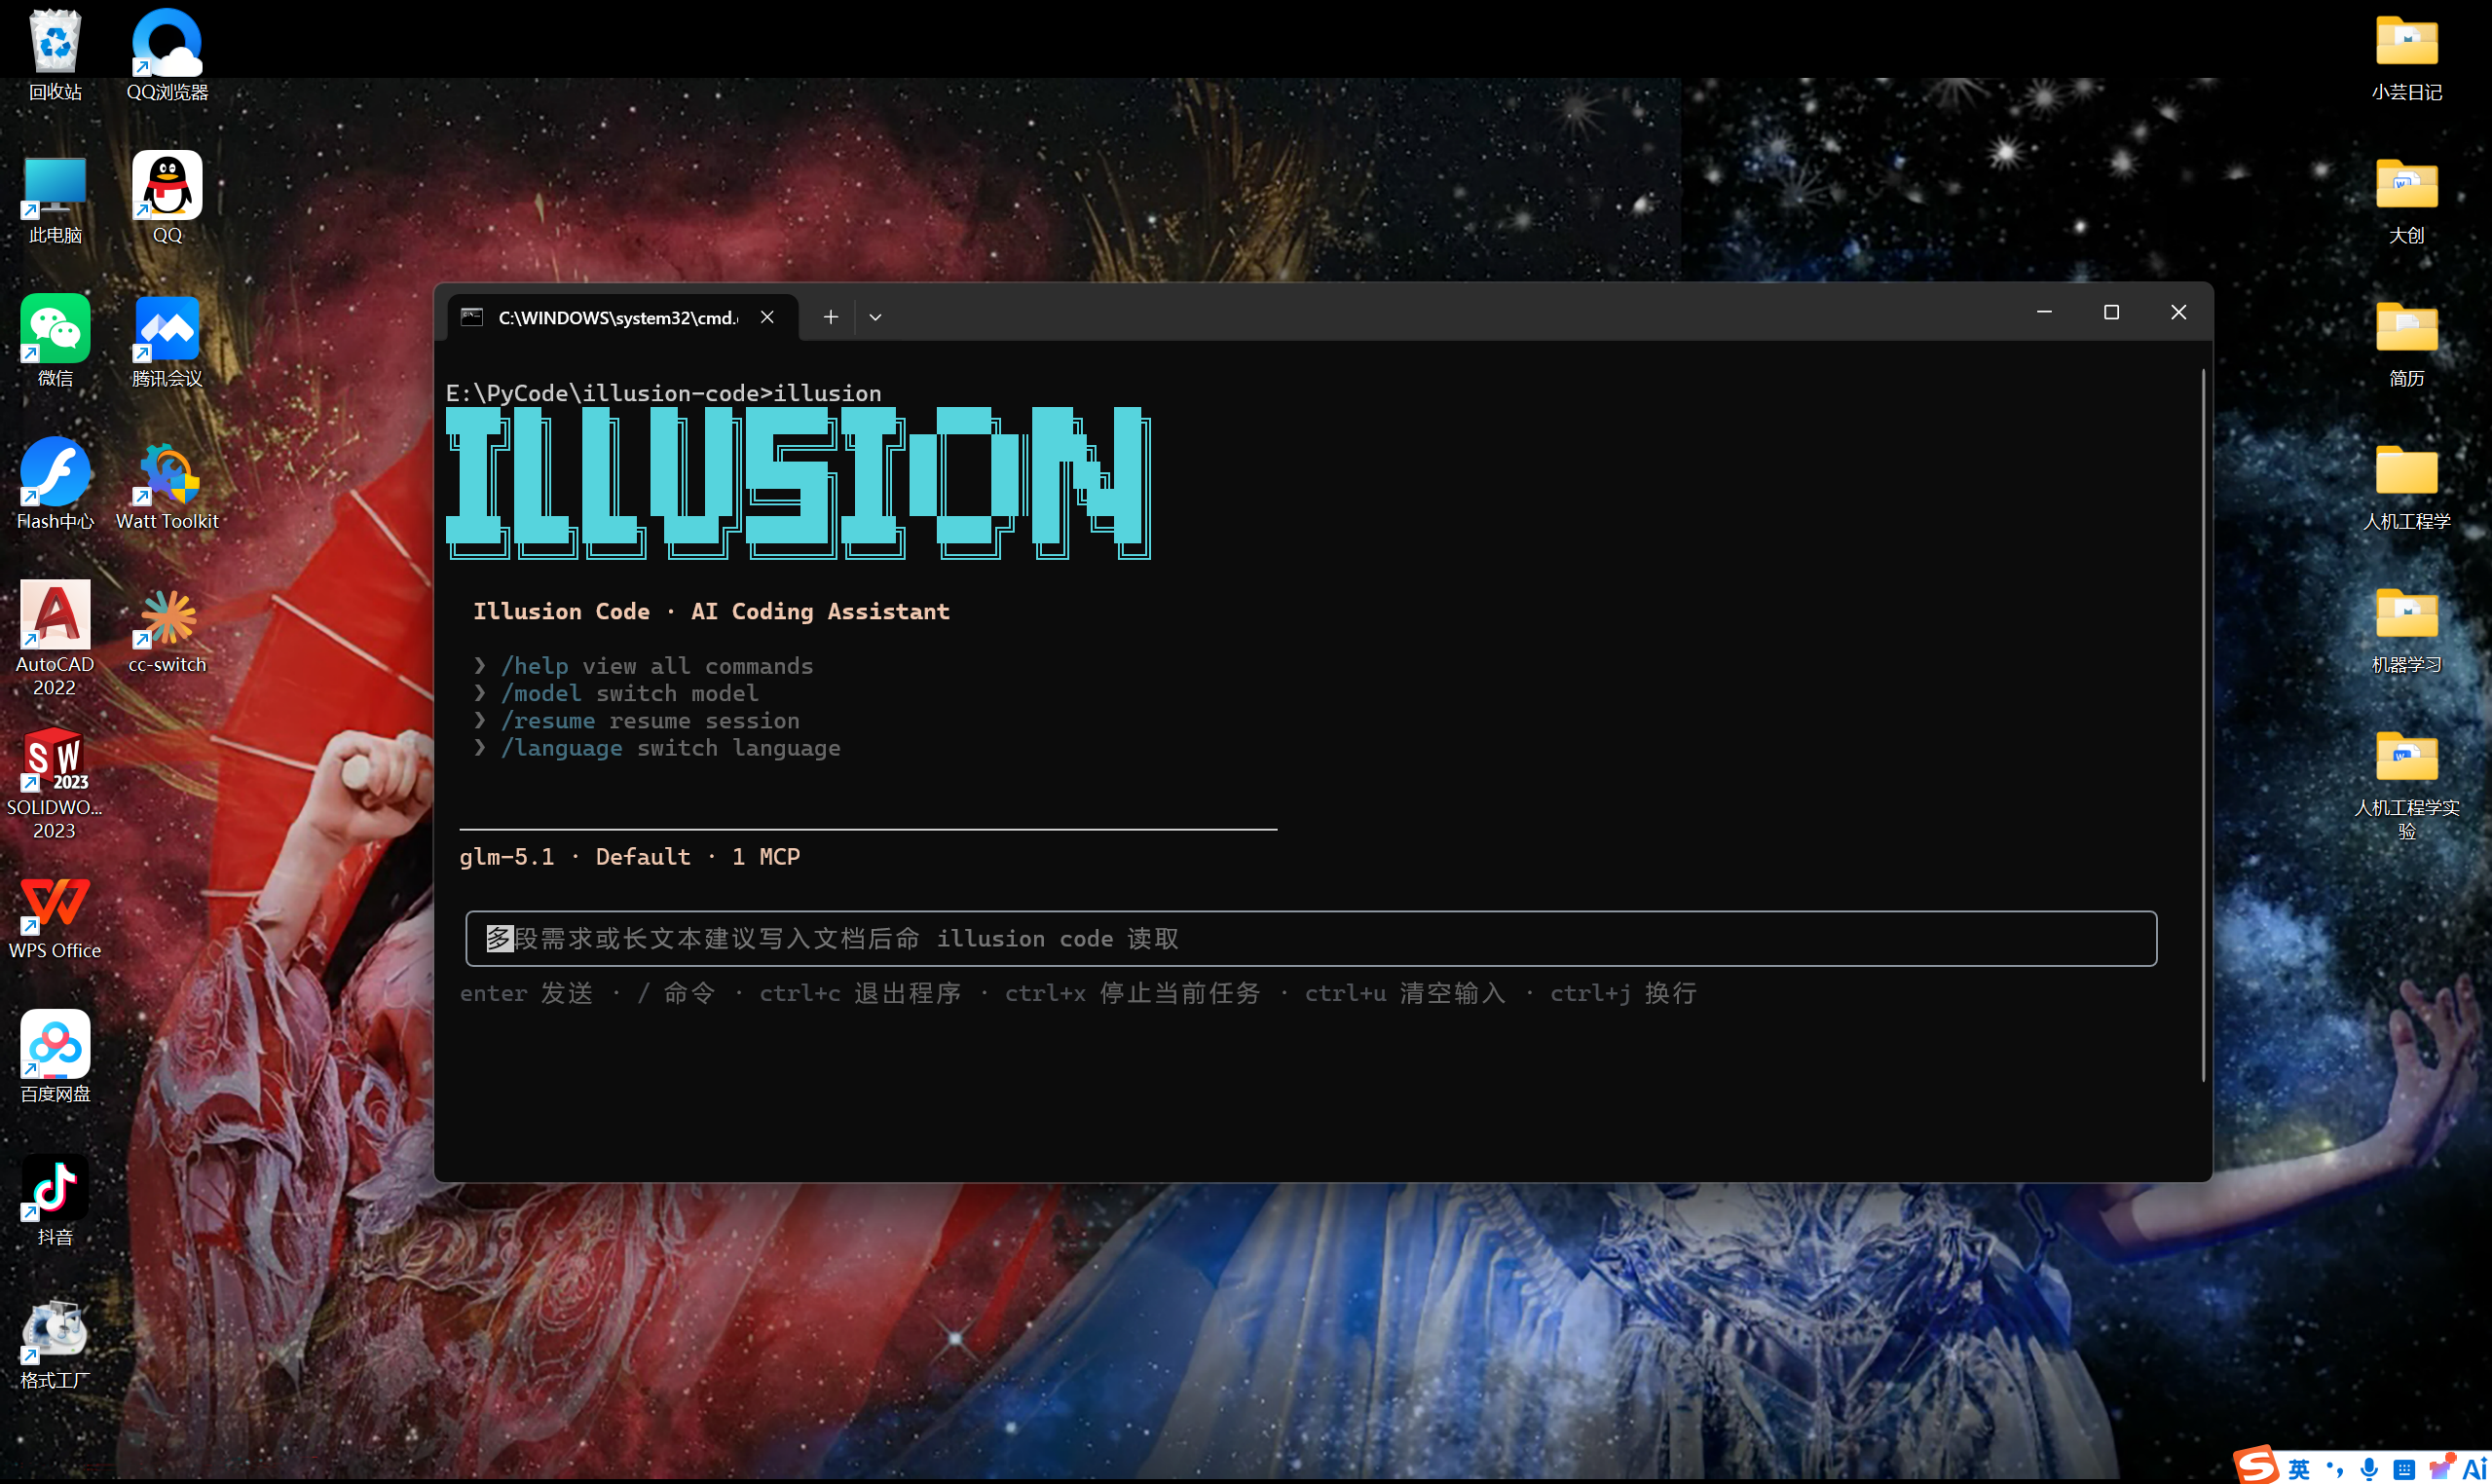This screenshot has height=1484, width=2492.
Task: Open Sogou soft keyboard icon
Action: pos(2404,1470)
